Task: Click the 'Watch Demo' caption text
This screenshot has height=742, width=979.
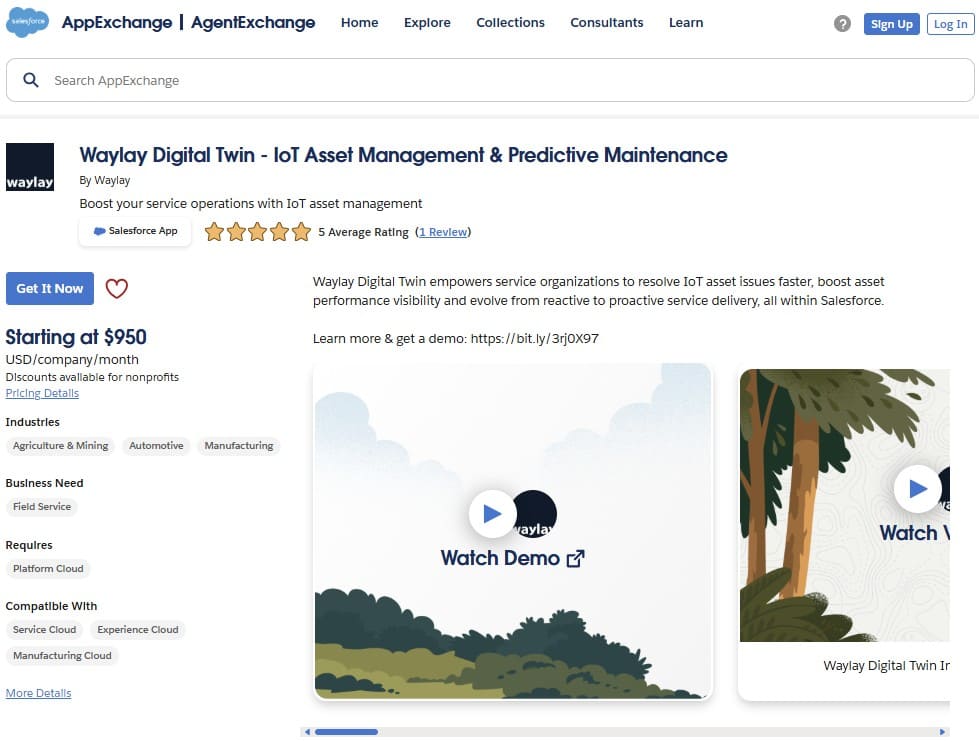Action: click(500, 558)
